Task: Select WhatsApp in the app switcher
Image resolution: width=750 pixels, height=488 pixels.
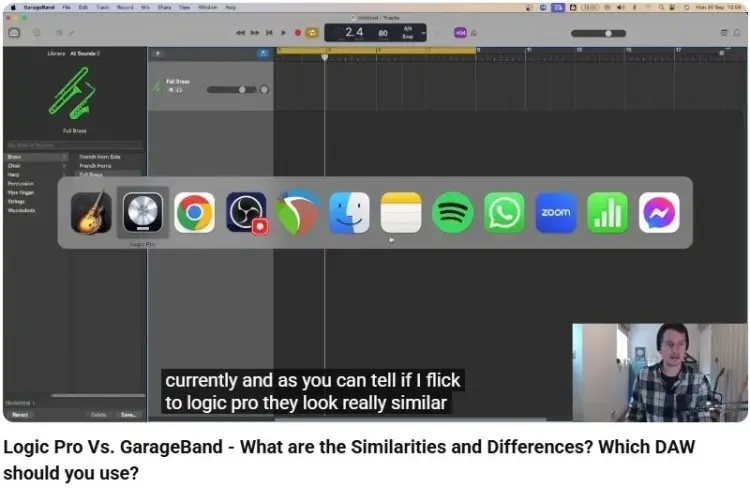Action: point(504,212)
